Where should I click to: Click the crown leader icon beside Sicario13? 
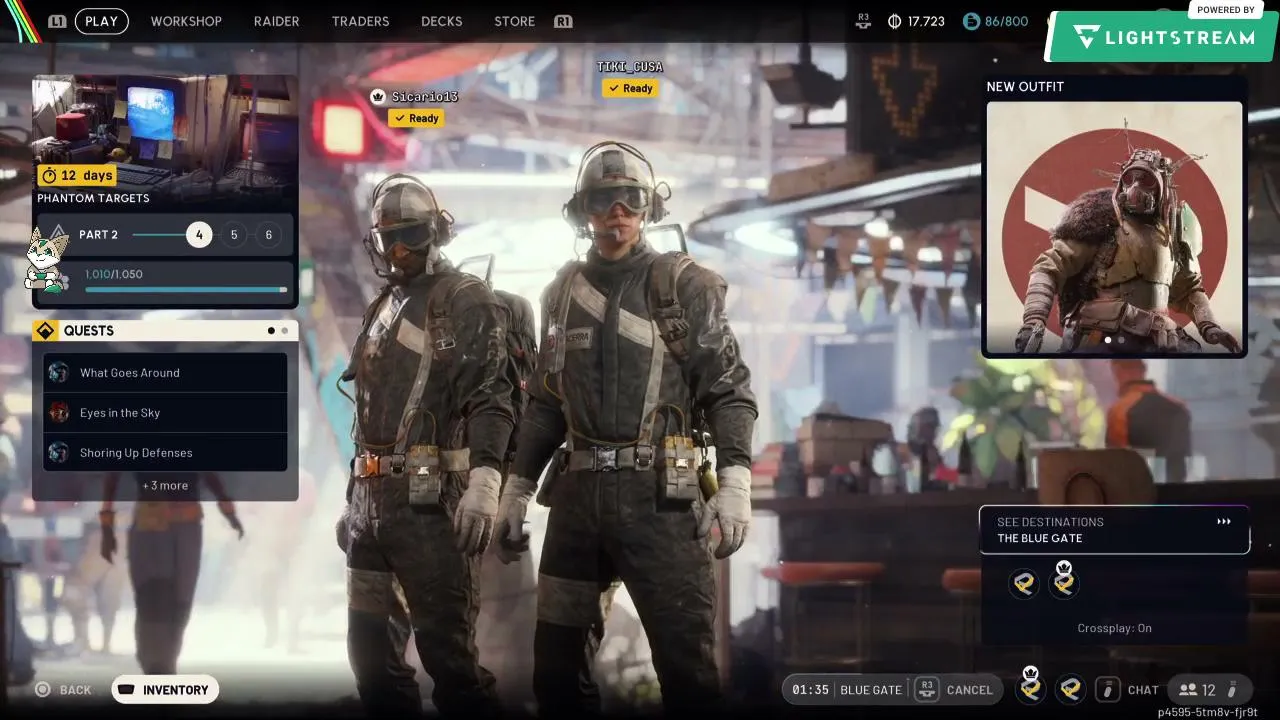point(378,97)
